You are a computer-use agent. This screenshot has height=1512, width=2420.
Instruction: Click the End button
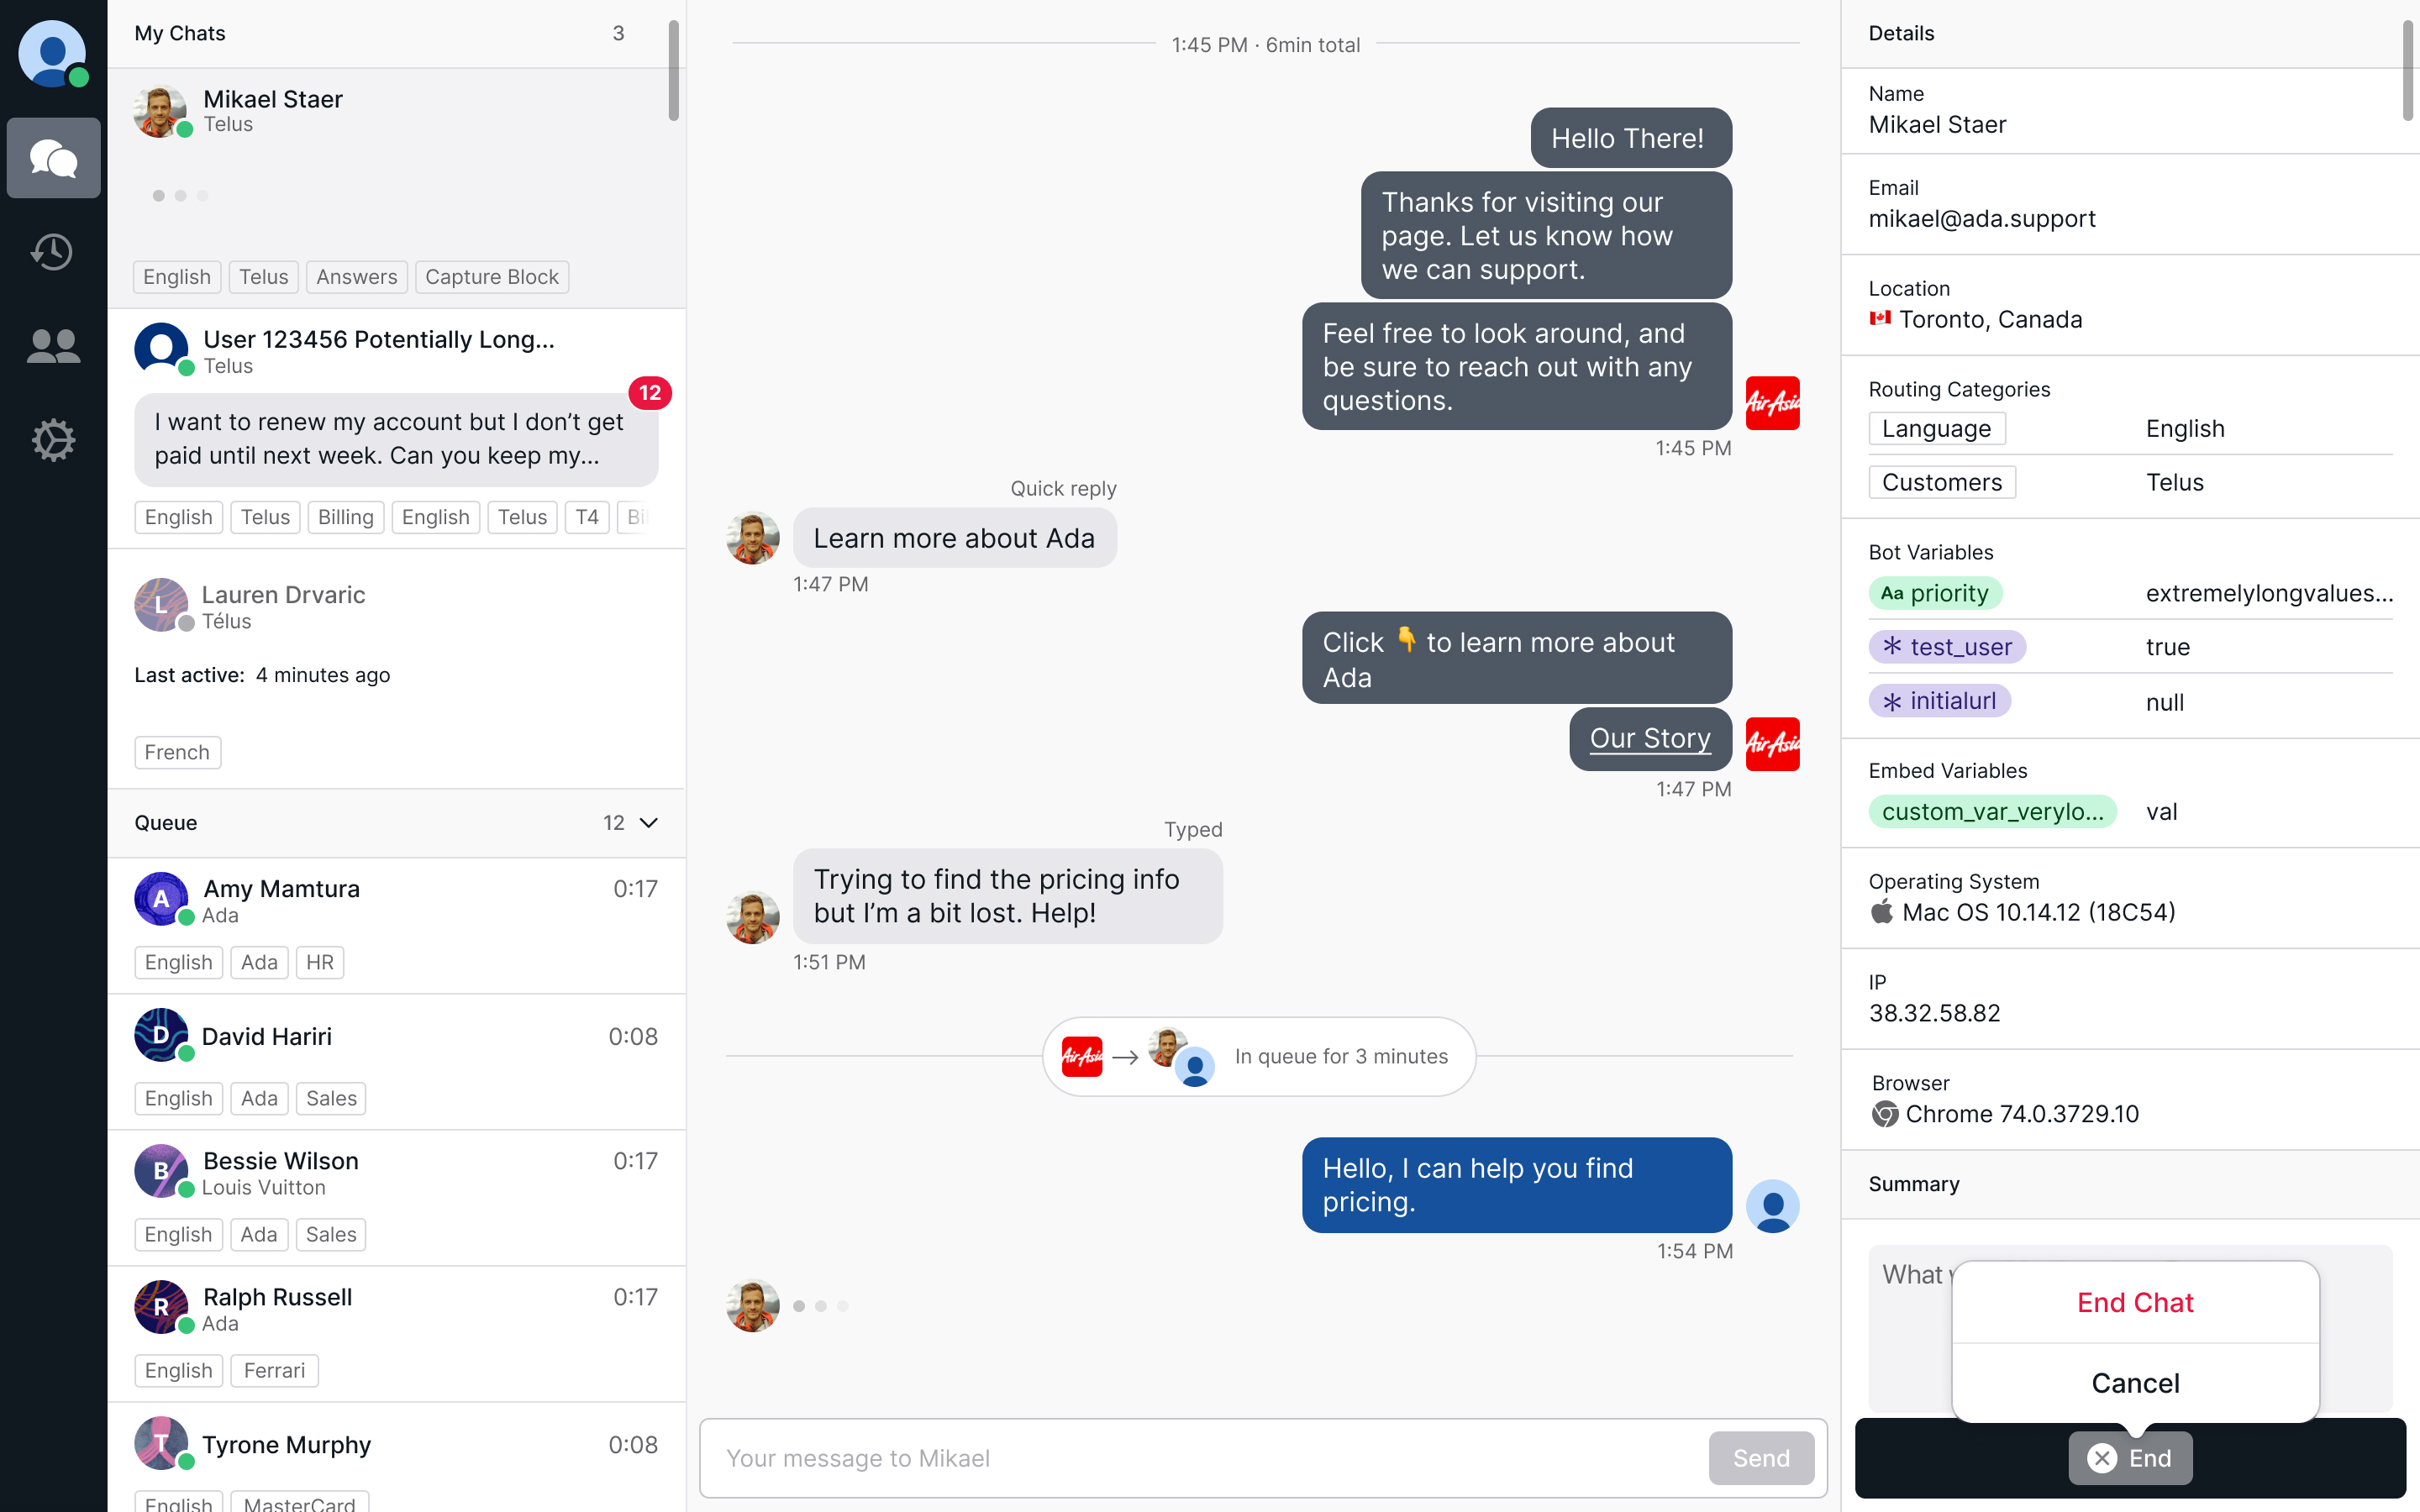point(2130,1458)
